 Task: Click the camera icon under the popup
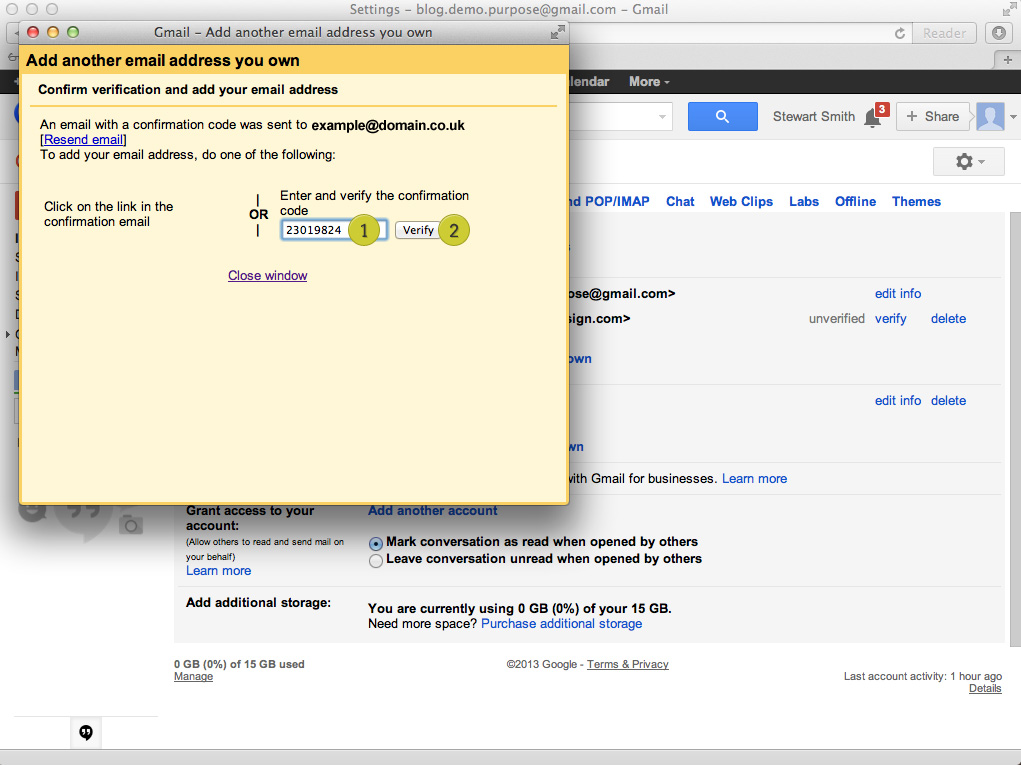pos(131,524)
